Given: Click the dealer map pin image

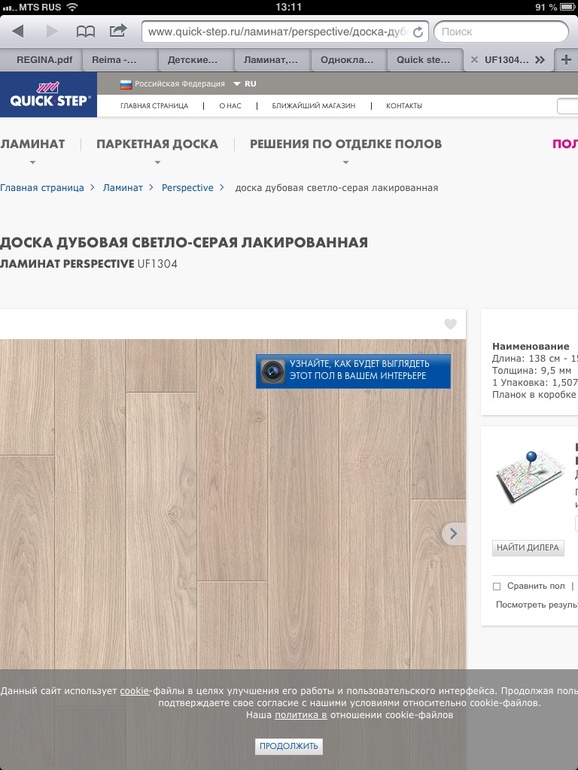Looking at the screenshot, I should click(x=530, y=476).
